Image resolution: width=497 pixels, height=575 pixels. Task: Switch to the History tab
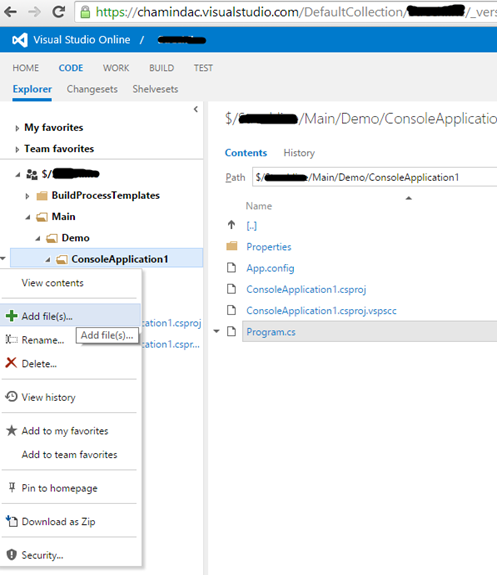point(299,153)
